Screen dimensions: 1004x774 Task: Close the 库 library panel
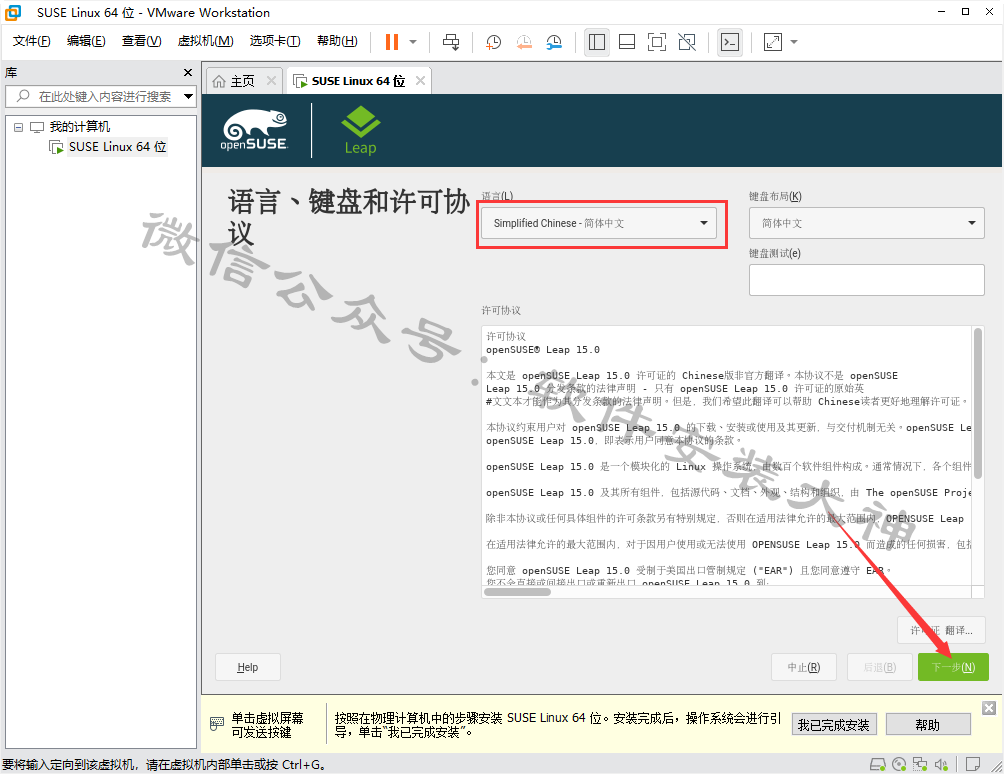[x=188, y=72]
